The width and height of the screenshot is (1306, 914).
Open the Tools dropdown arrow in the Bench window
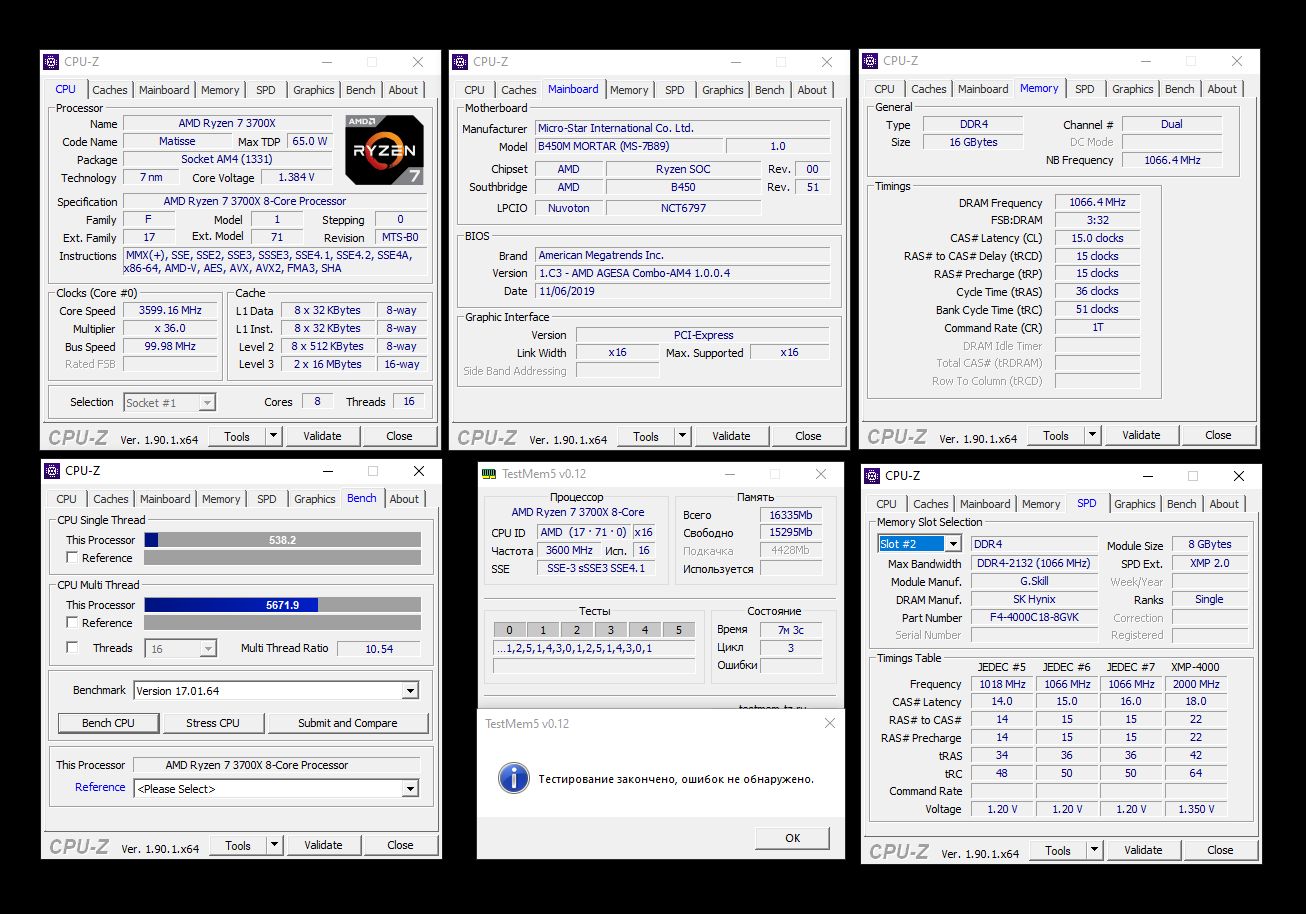coord(274,845)
